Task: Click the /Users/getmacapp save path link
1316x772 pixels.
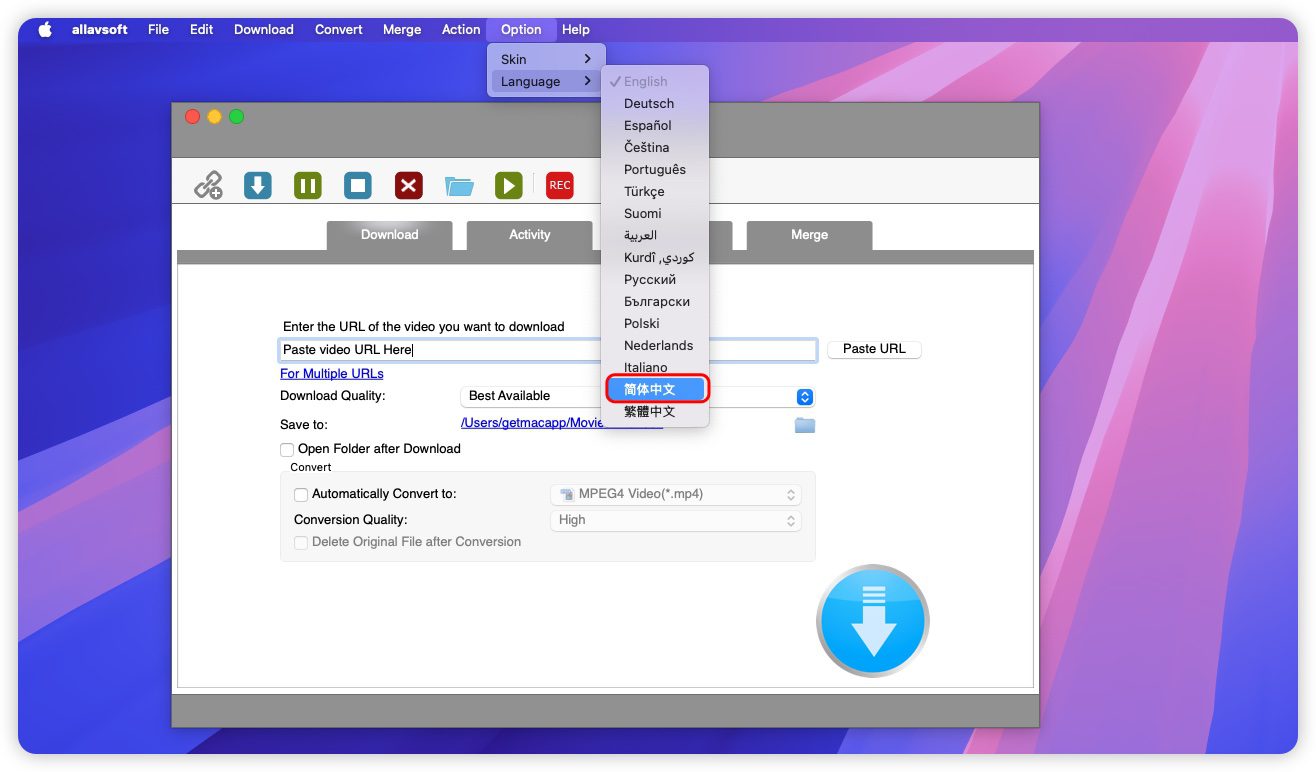Action: 561,423
